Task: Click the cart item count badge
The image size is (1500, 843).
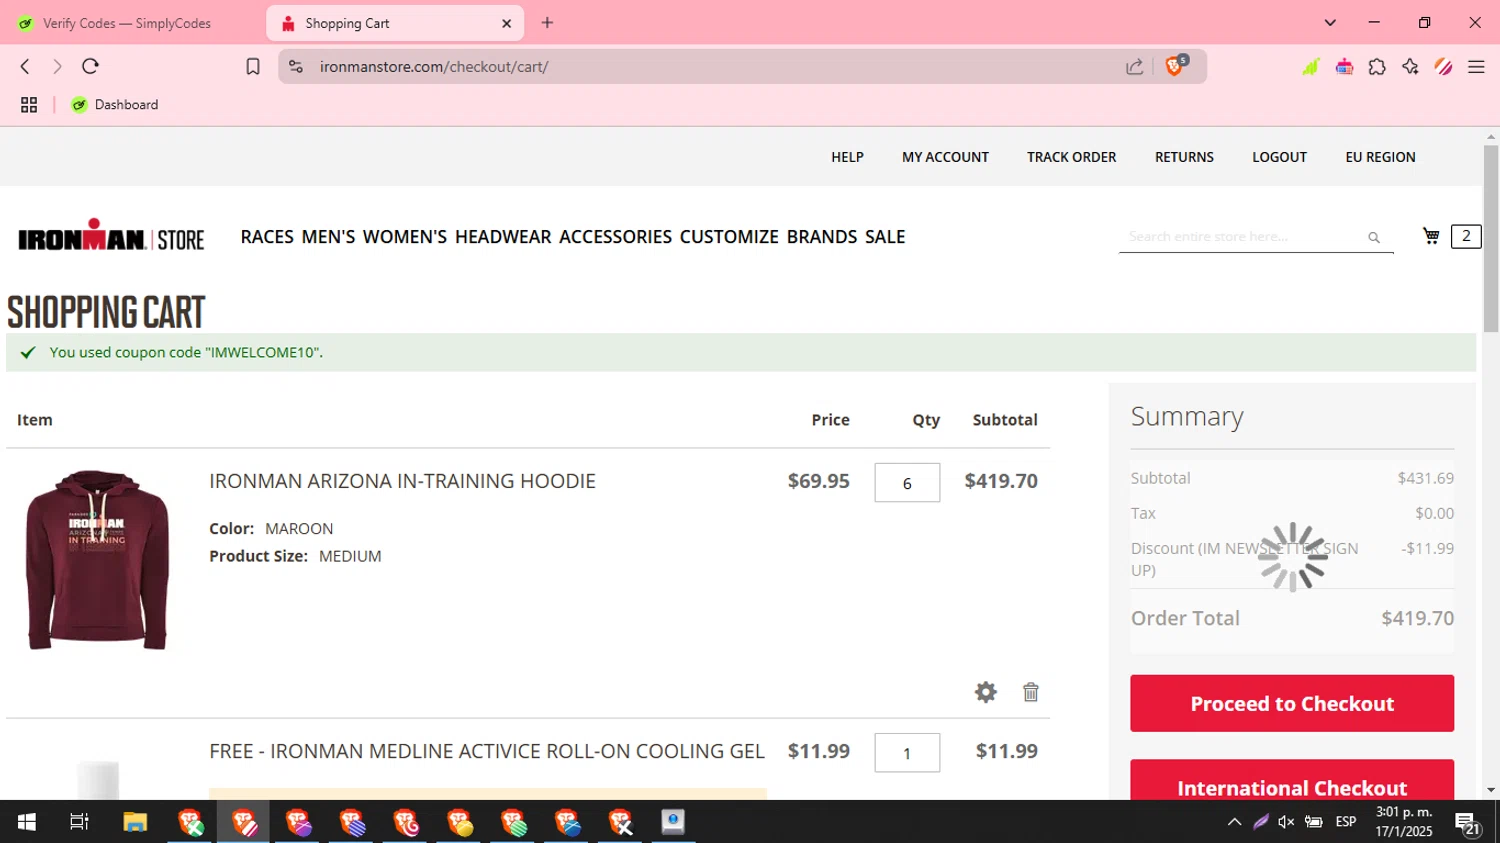Action: click(1466, 236)
